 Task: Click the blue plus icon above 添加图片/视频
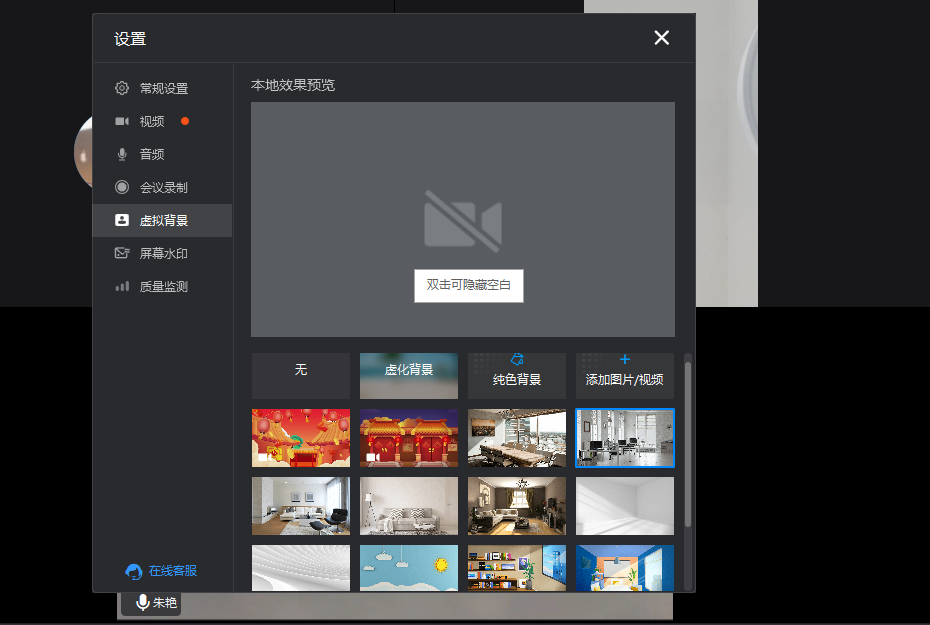625,359
